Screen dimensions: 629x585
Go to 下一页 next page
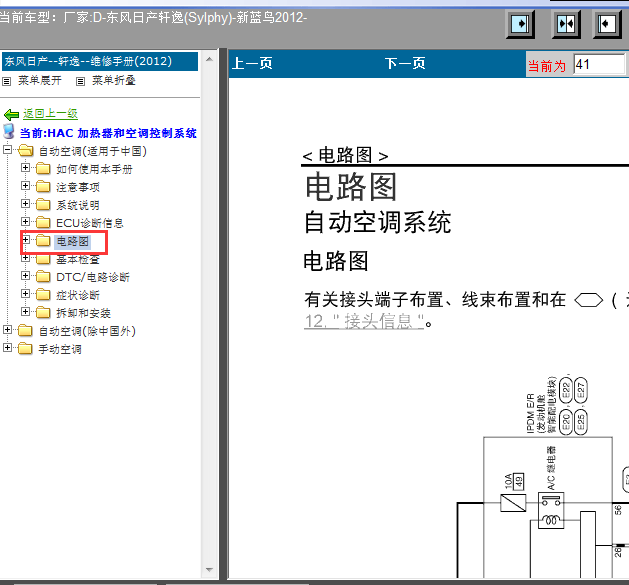point(405,63)
